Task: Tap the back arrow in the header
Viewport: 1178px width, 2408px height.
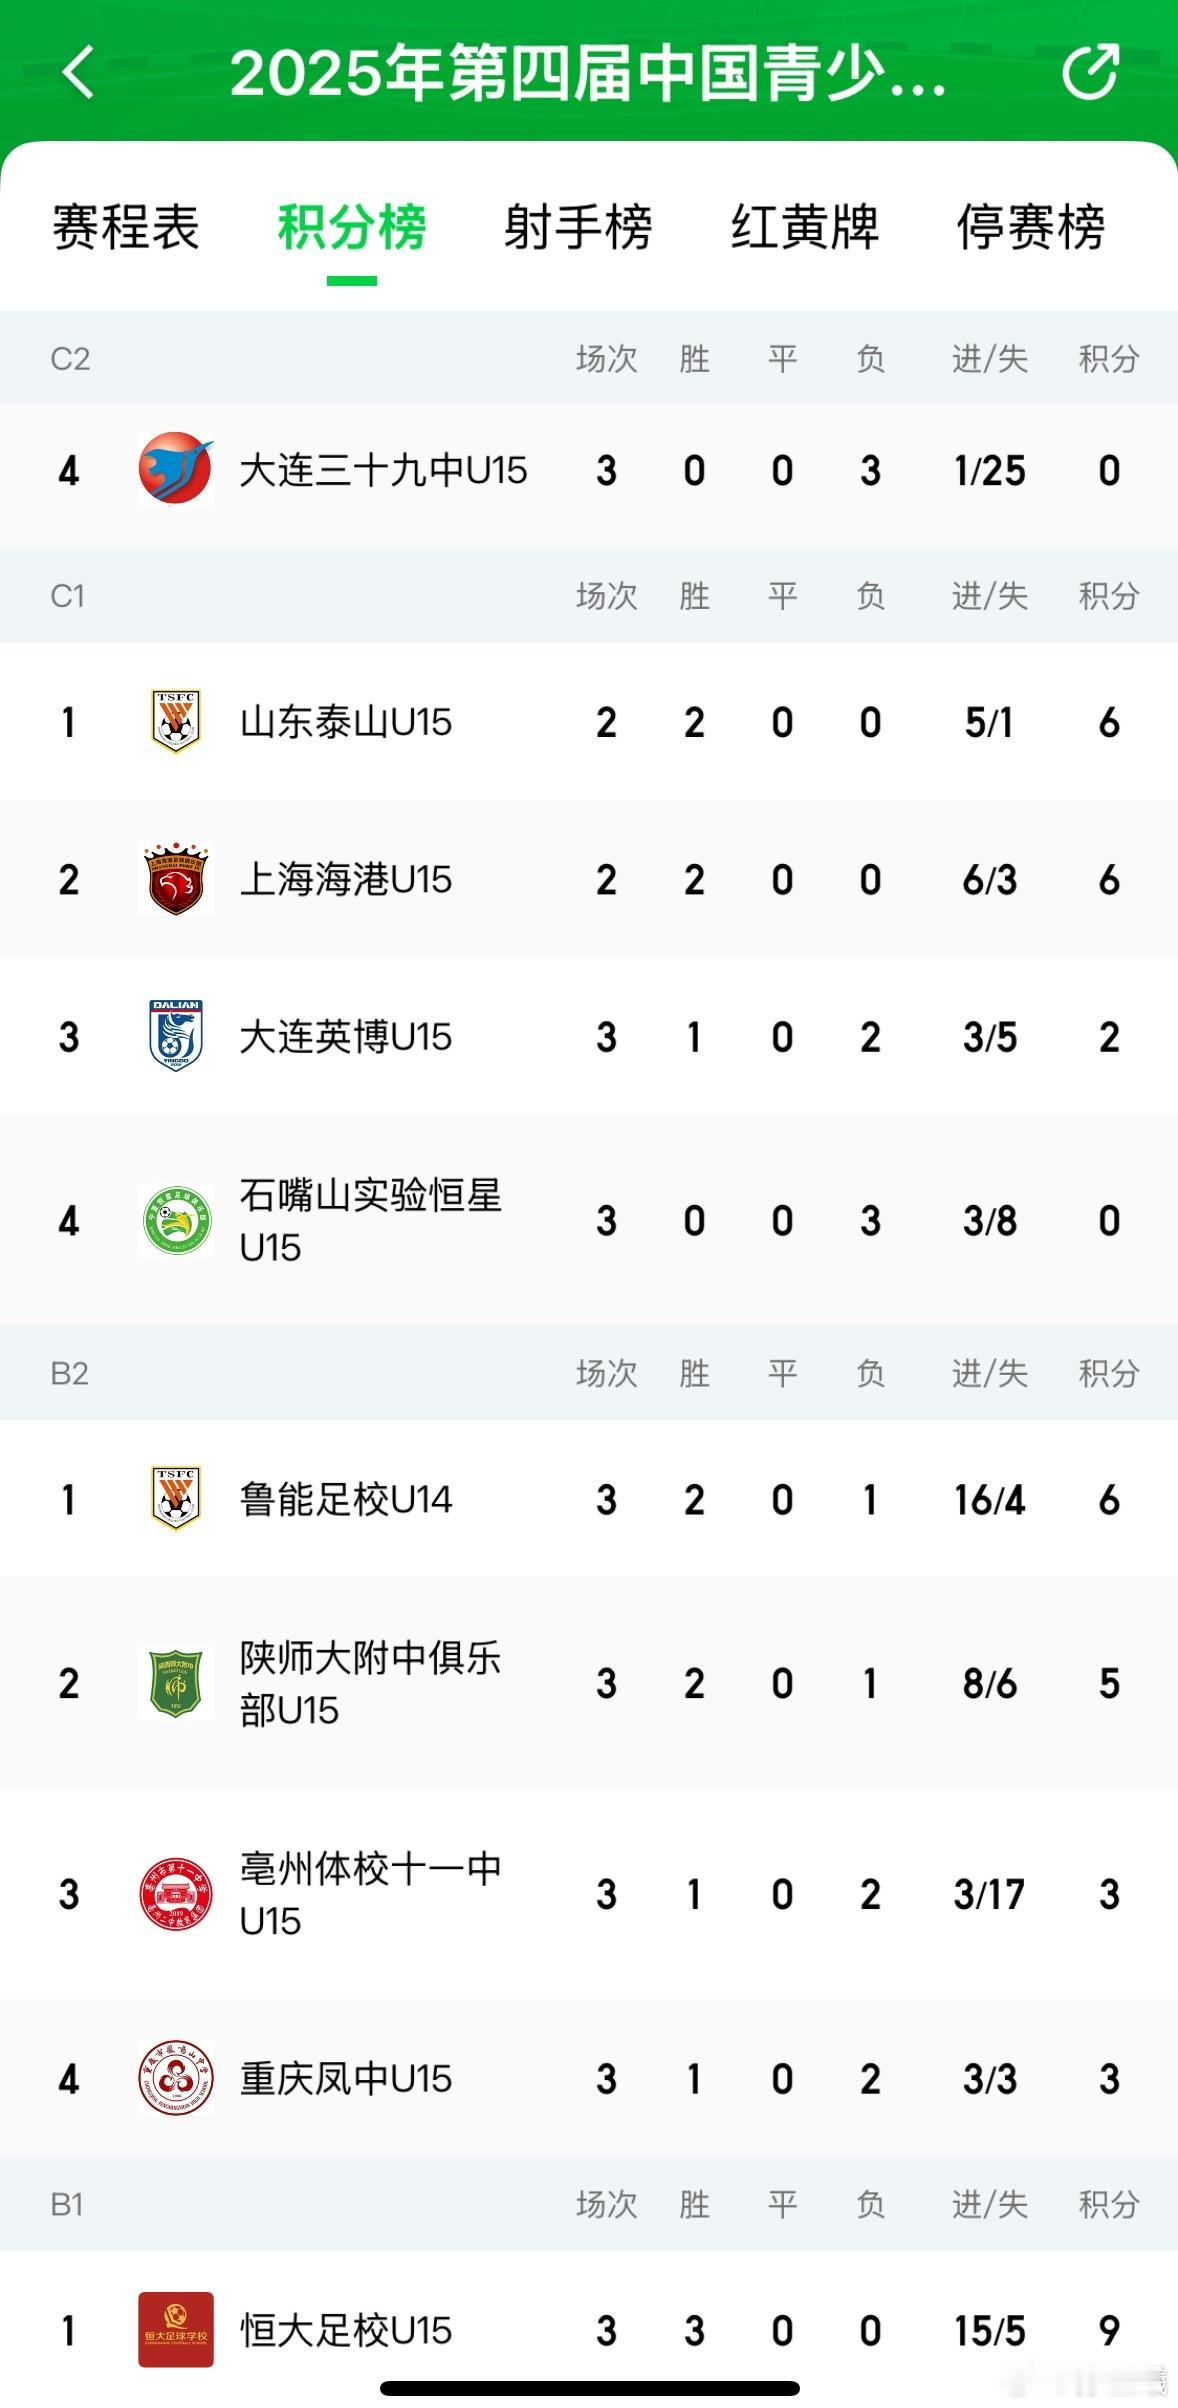Action: pos(79,72)
